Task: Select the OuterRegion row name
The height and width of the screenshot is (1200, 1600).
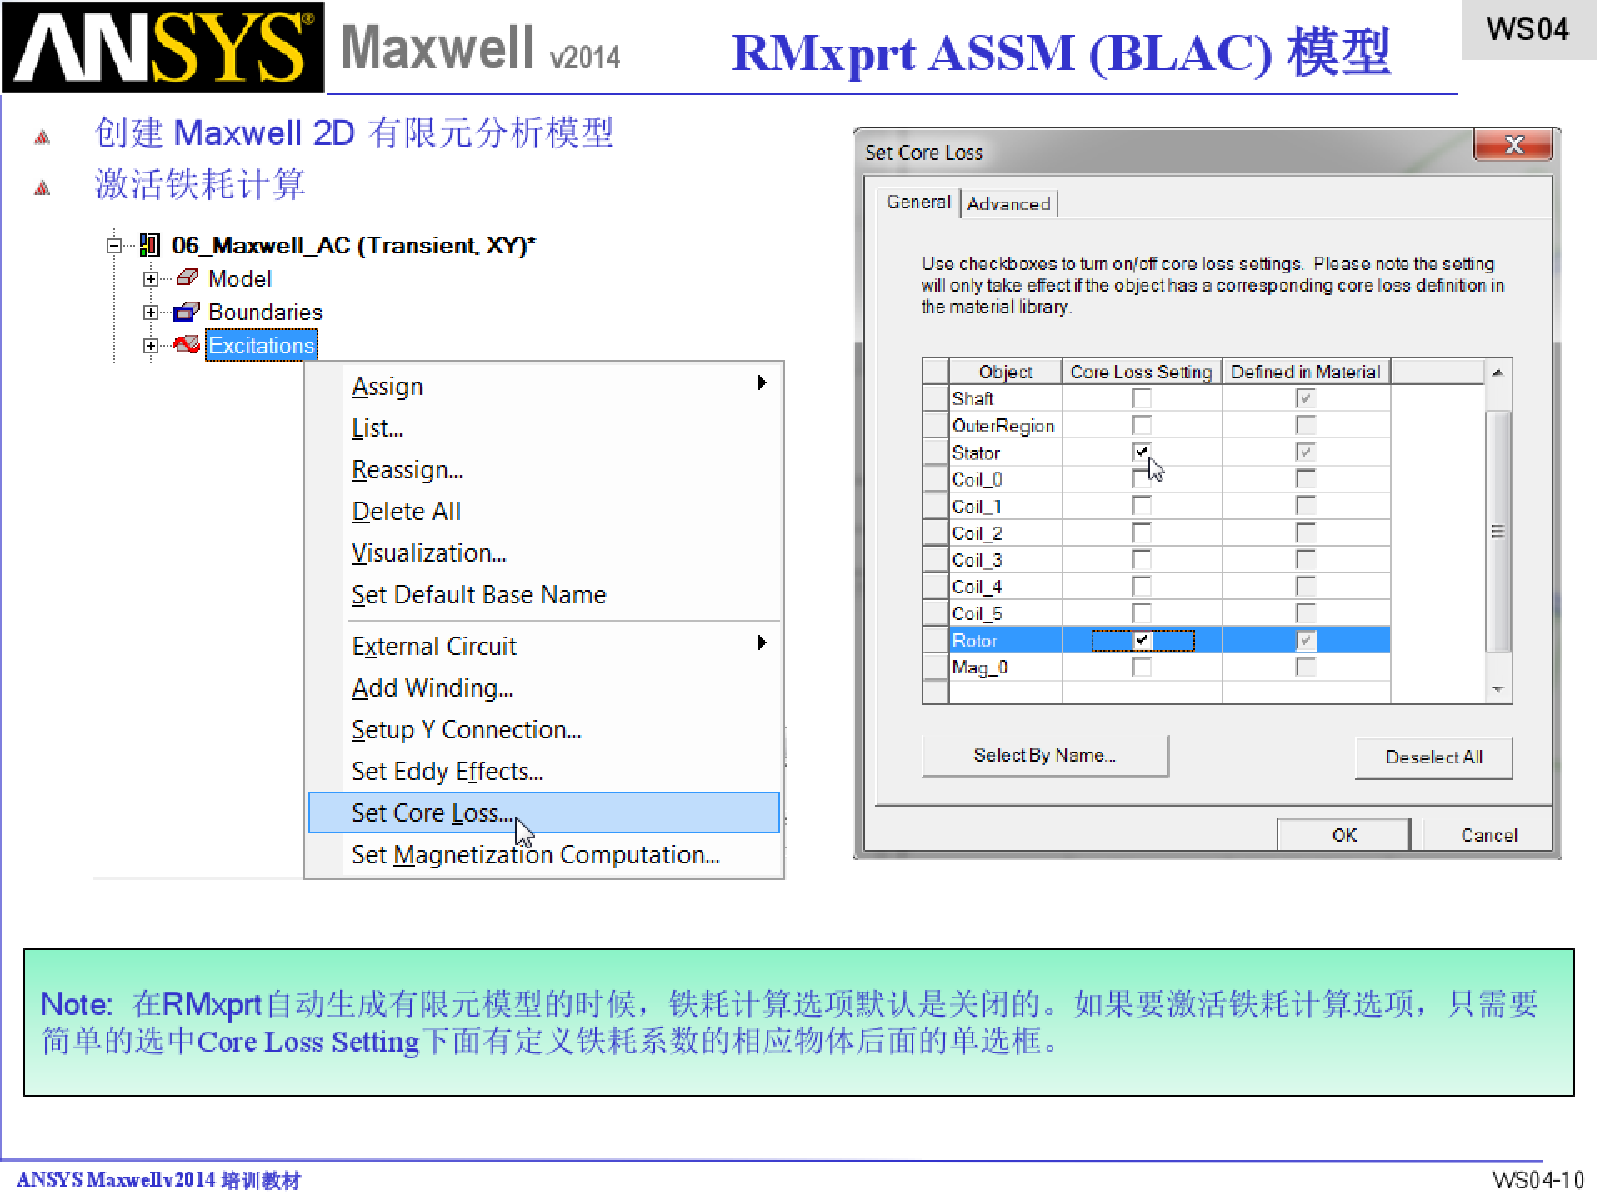Action: [1003, 426]
